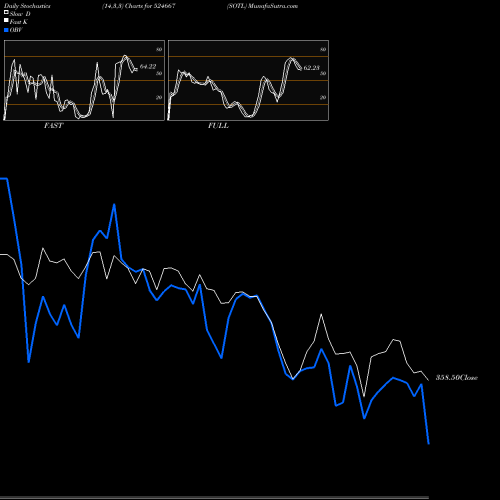Click the '(SOTL) MunafaSutra.com' text
Screen dimensions: 500x500
(262, 6)
